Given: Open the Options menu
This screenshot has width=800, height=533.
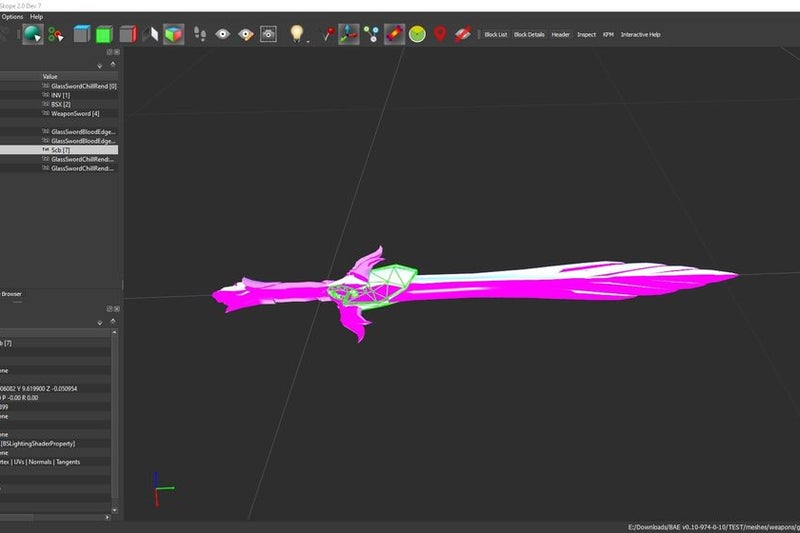Looking at the screenshot, I should [12, 17].
